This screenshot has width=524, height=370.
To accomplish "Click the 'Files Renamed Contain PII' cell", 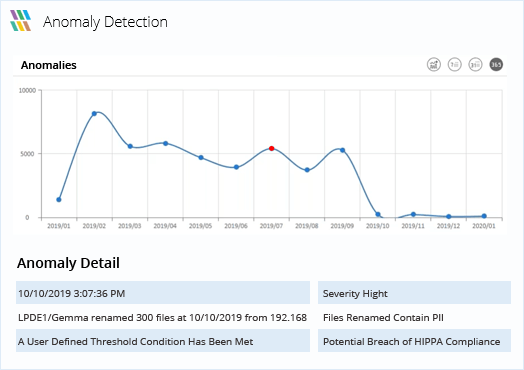I will [414, 317].
